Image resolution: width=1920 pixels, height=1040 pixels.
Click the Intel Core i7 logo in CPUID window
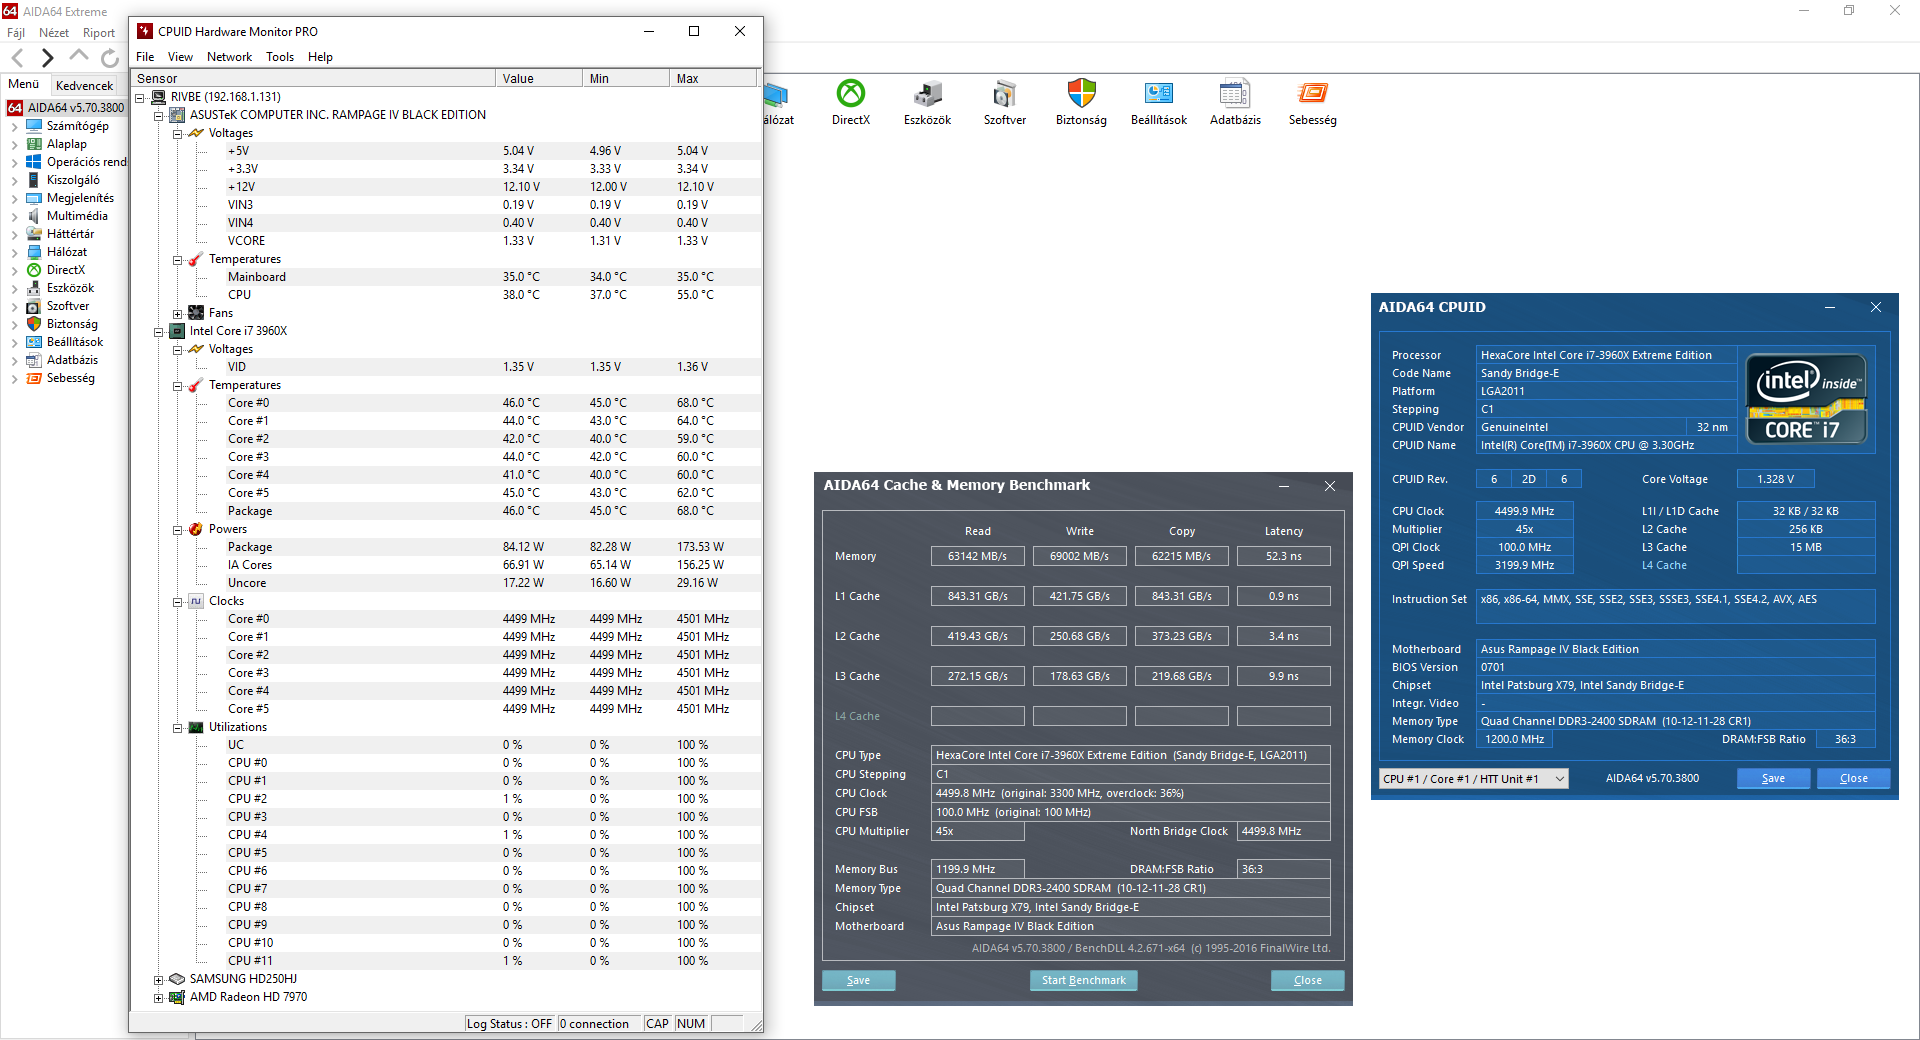[1806, 400]
